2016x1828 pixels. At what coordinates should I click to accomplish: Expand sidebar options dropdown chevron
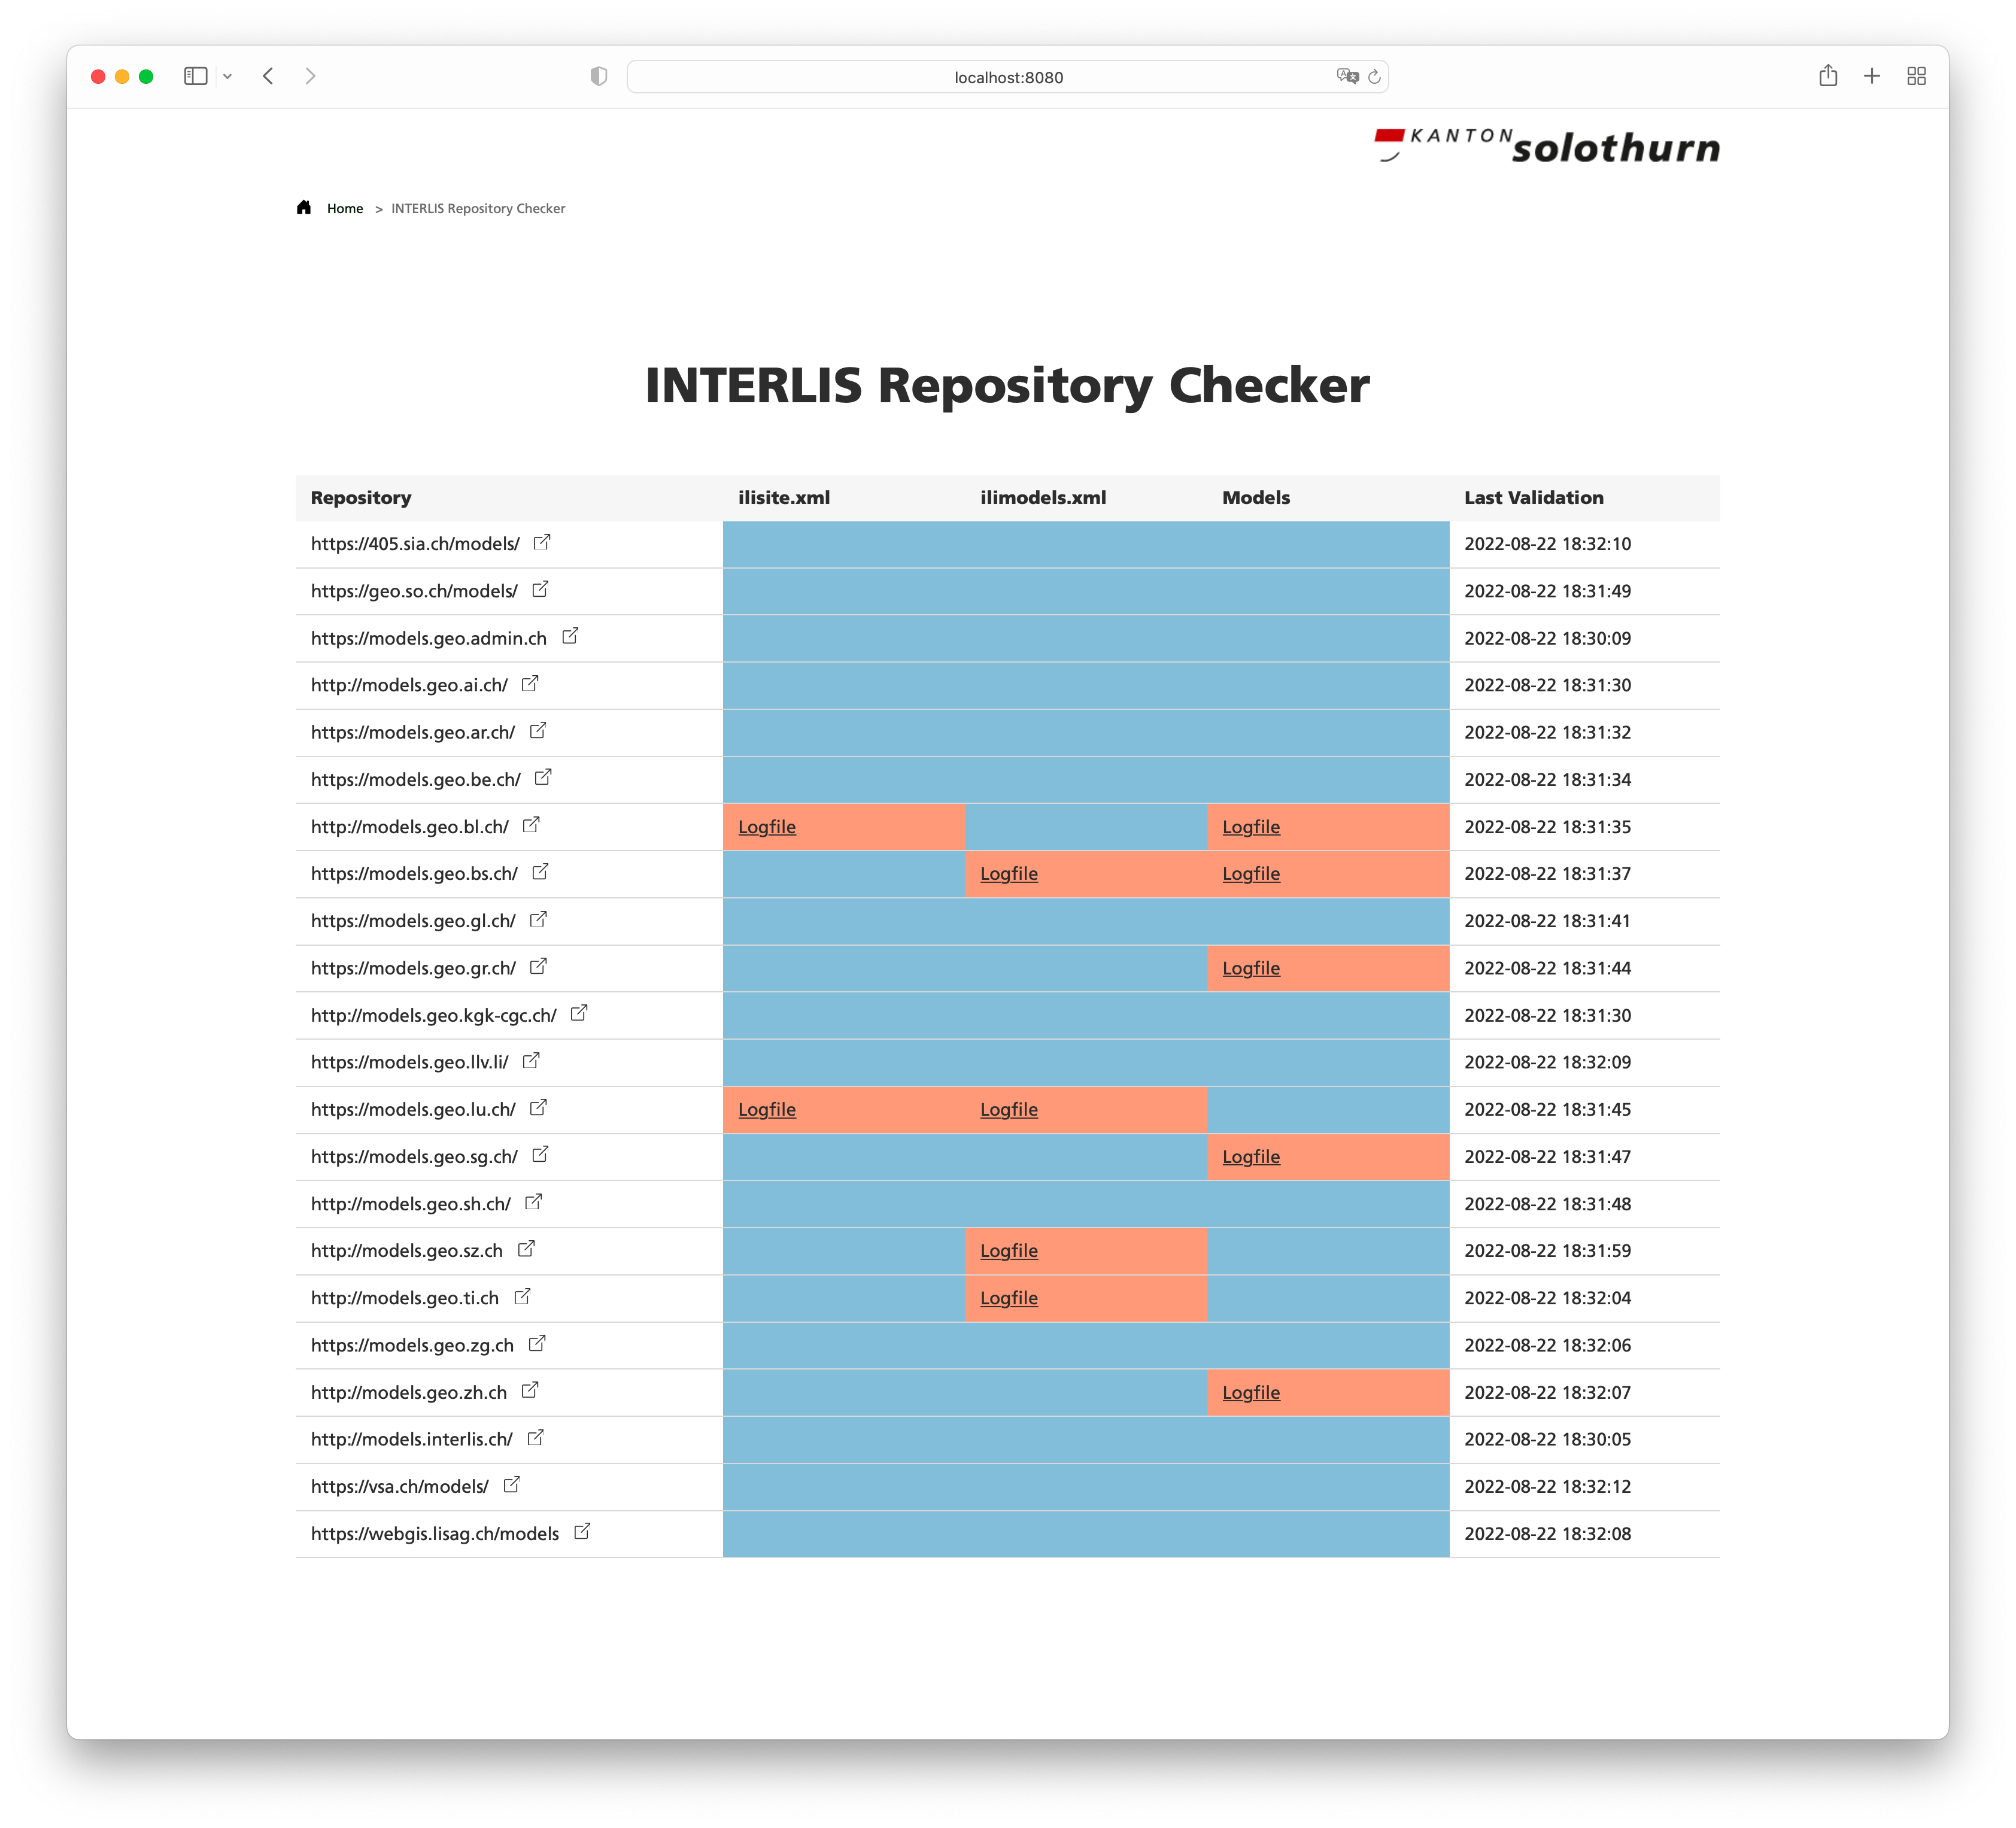click(228, 76)
